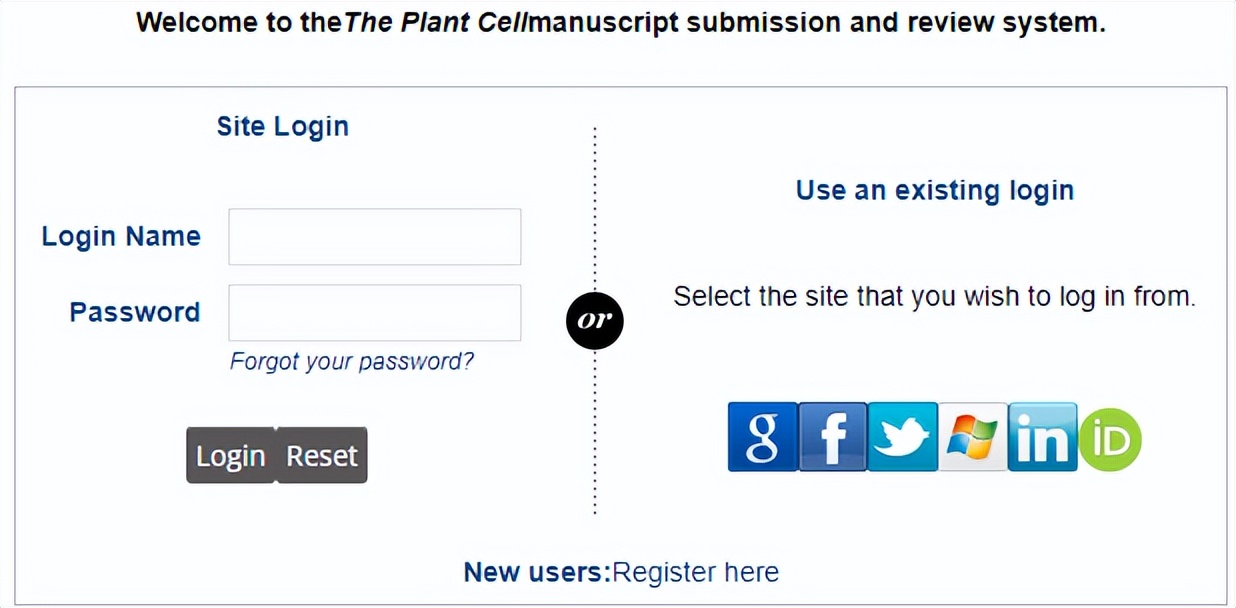Focus the Login Name text field
This screenshot has width=1236, height=608.
[x=374, y=237]
